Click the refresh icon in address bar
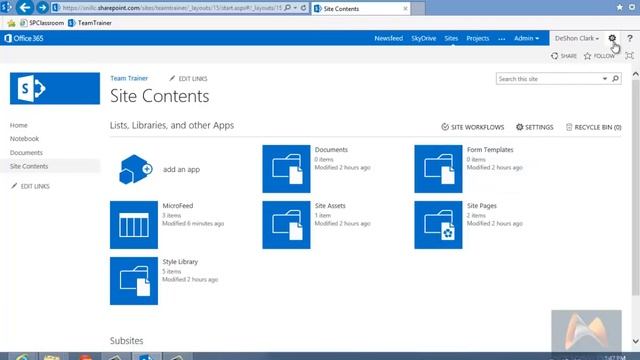 pos(303,8)
